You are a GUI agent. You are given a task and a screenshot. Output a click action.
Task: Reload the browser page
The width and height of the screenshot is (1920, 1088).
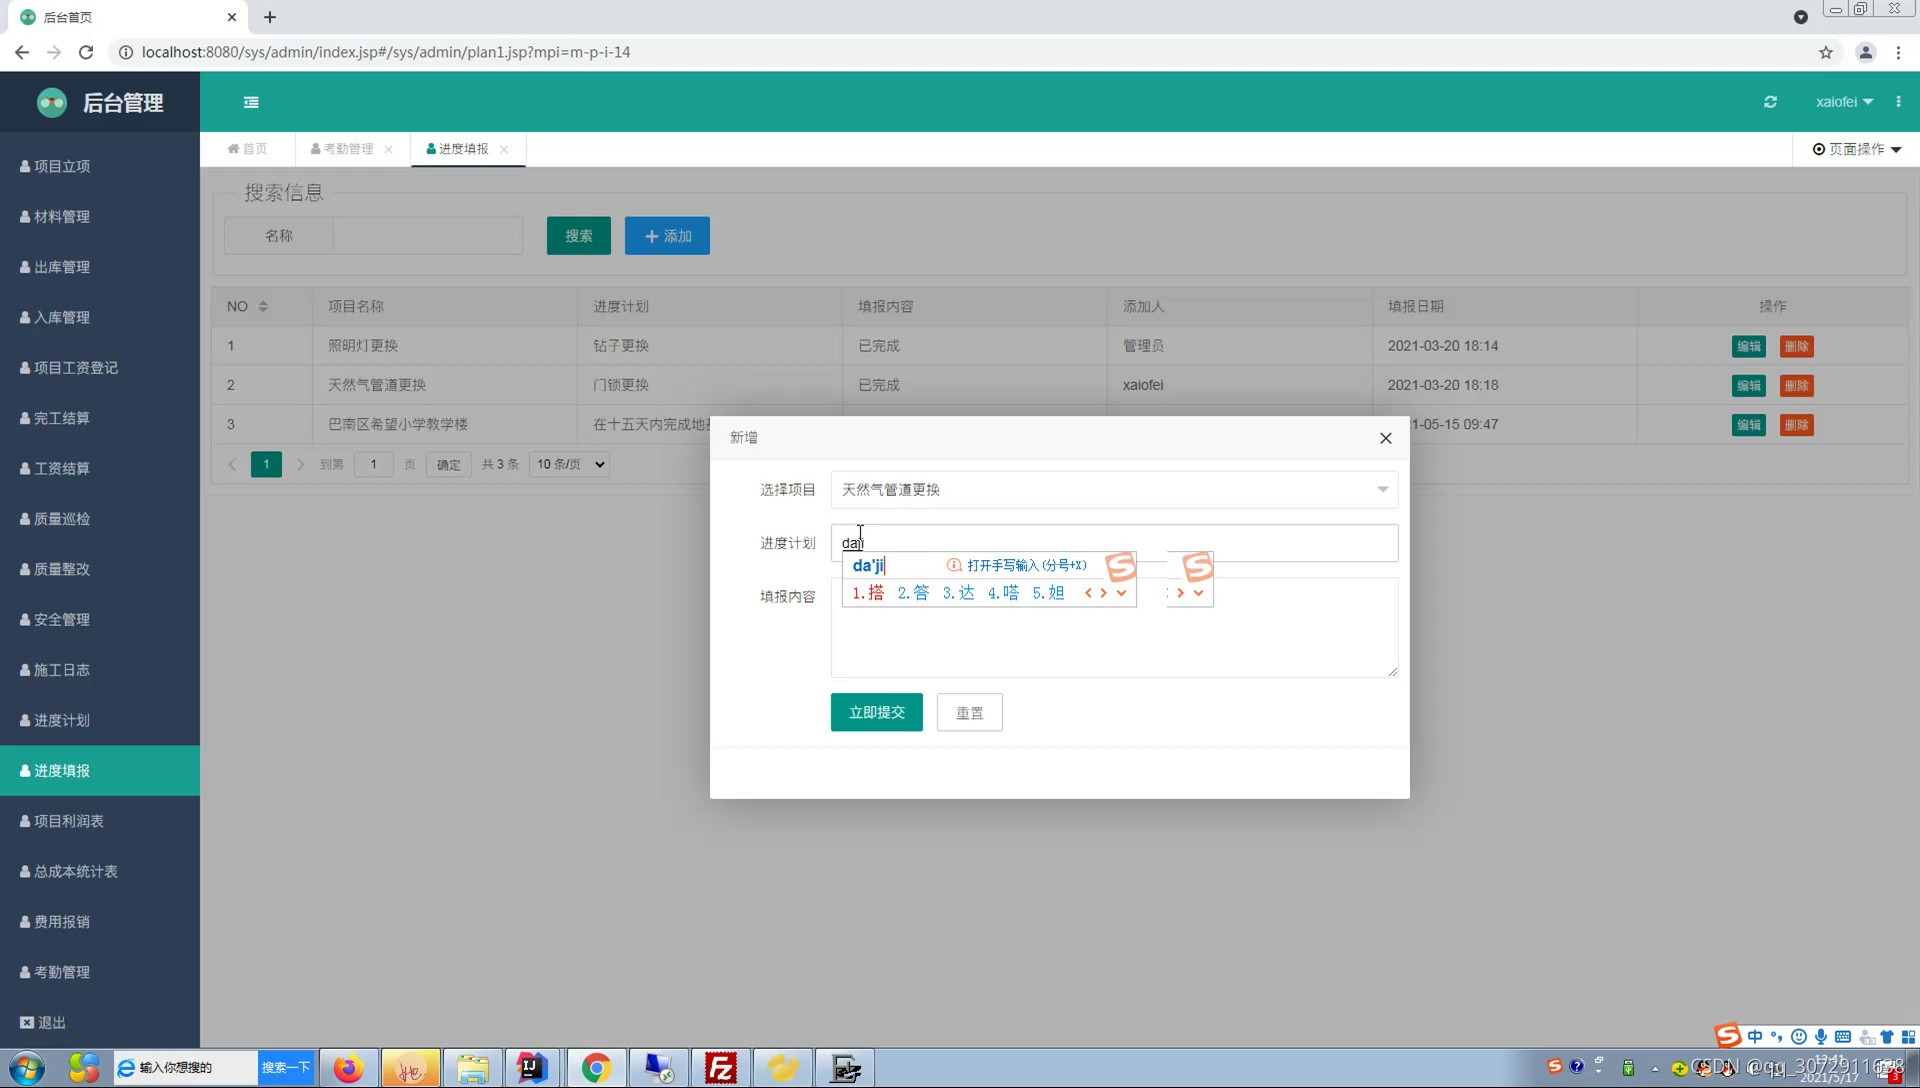(x=86, y=52)
